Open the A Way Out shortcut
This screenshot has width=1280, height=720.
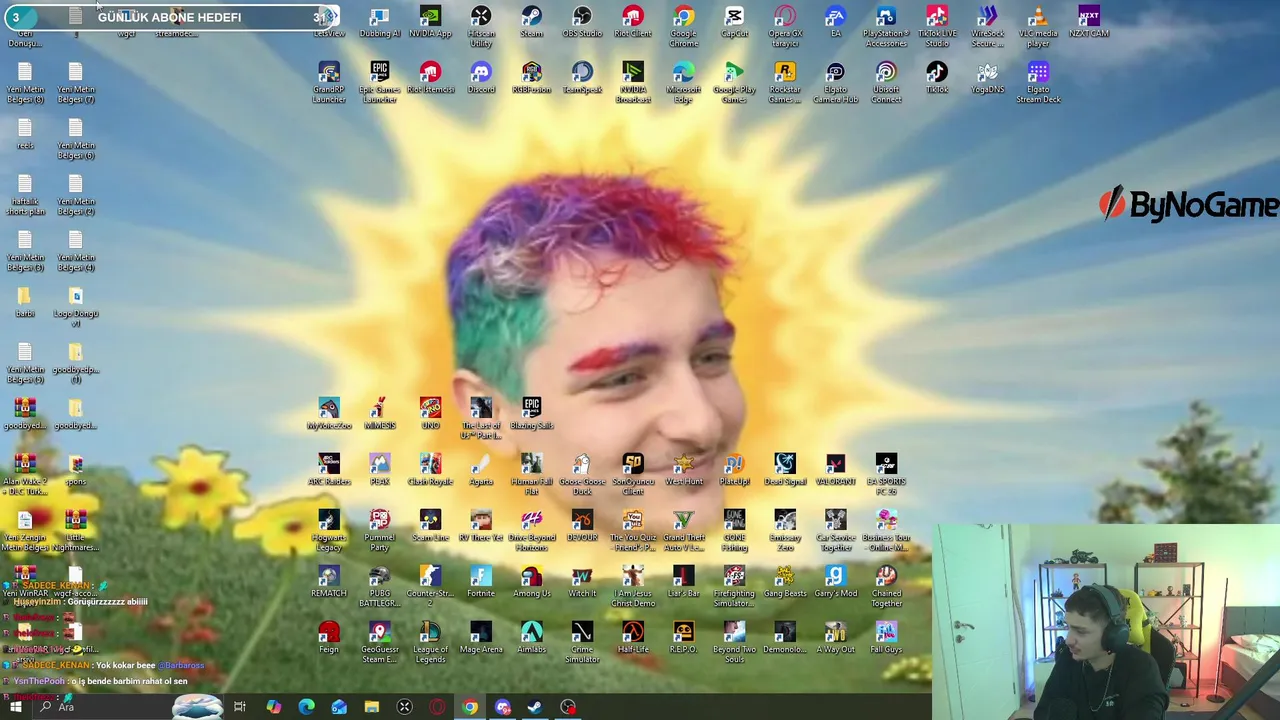coord(835,638)
